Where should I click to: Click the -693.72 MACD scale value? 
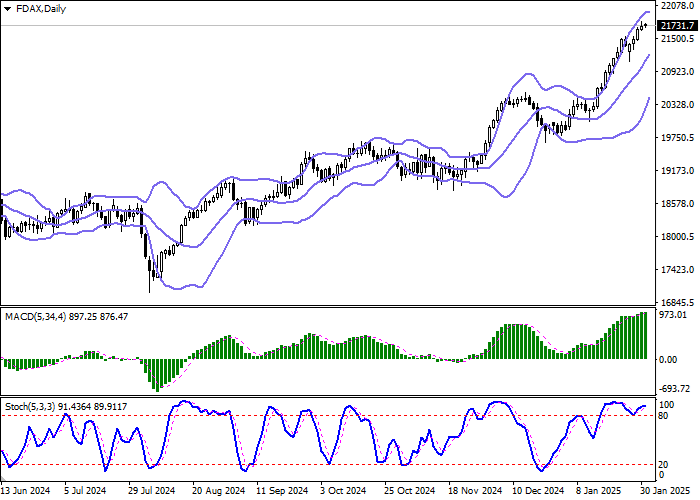pyautogui.click(x=675, y=389)
